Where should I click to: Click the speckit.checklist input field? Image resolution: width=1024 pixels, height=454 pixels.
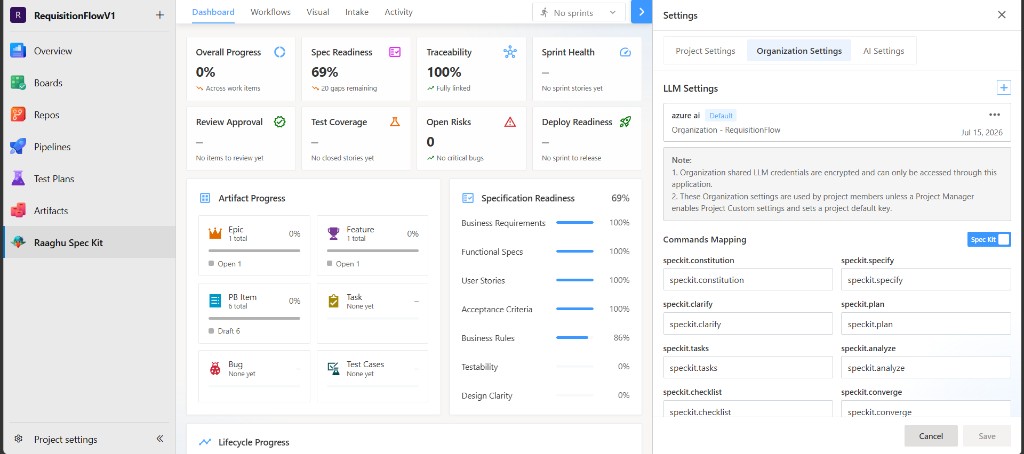[748, 409]
